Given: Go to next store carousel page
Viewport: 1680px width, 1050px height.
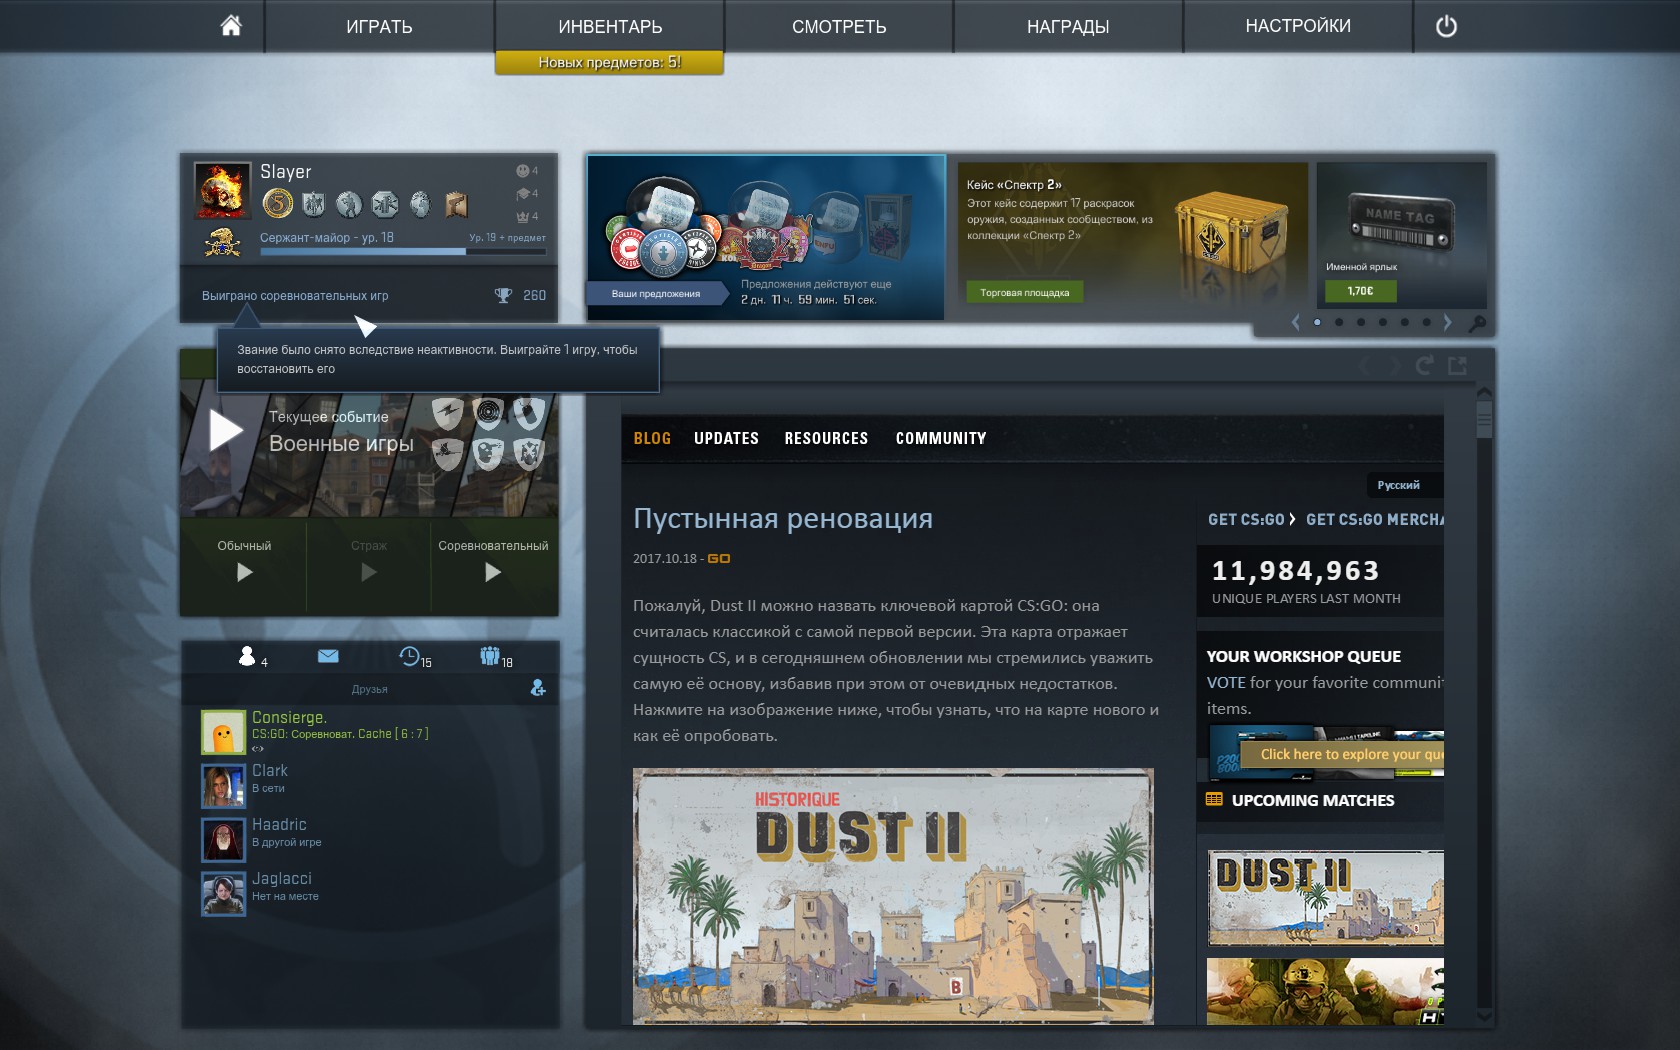Looking at the screenshot, I should 1447,322.
